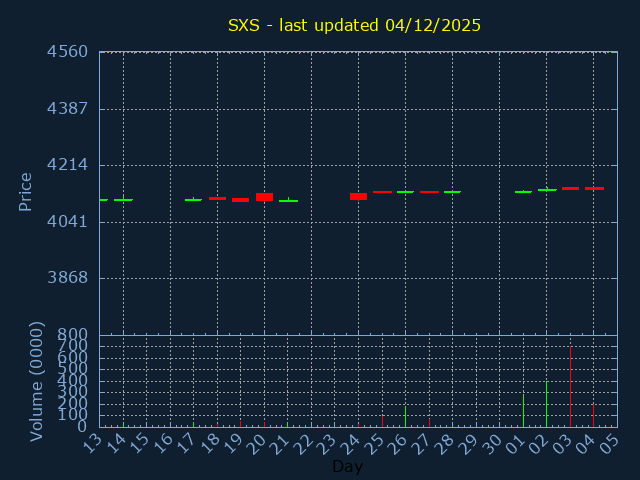Select the red candlestick on day 24
640x480 pixels.
(358, 196)
